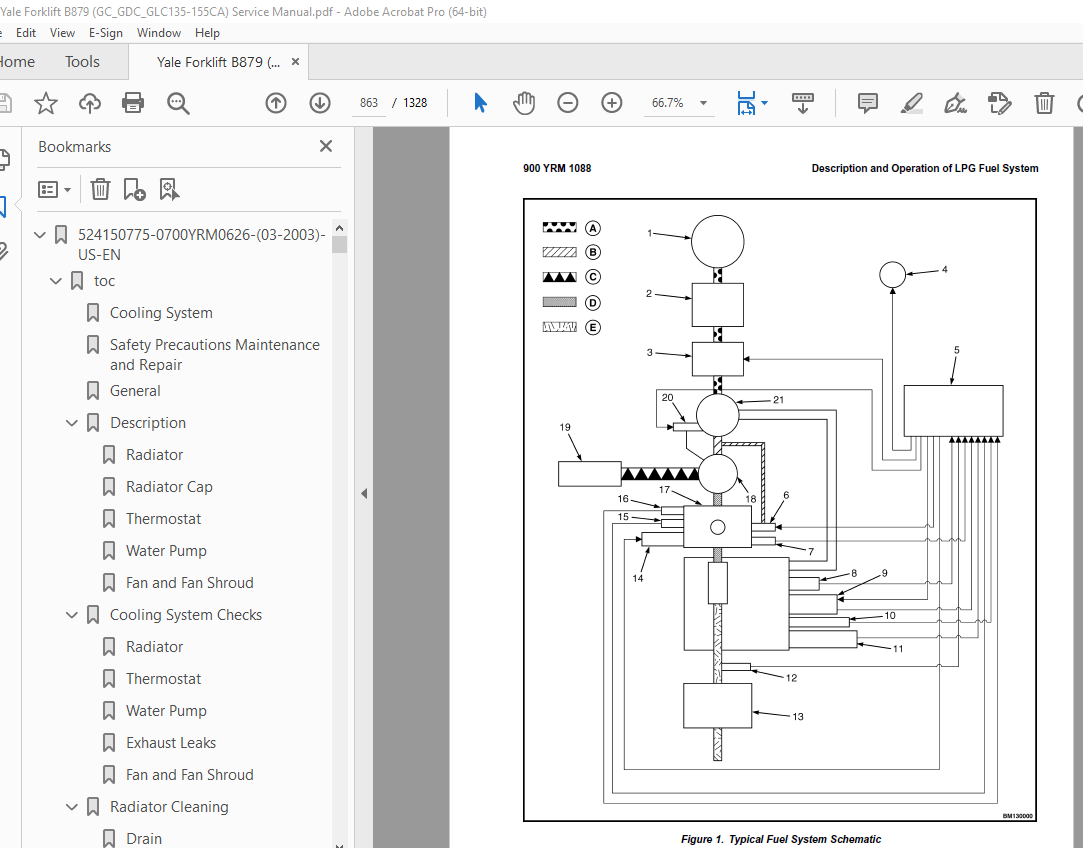Open the E-Sign menu
1083x848 pixels.
[106, 32]
